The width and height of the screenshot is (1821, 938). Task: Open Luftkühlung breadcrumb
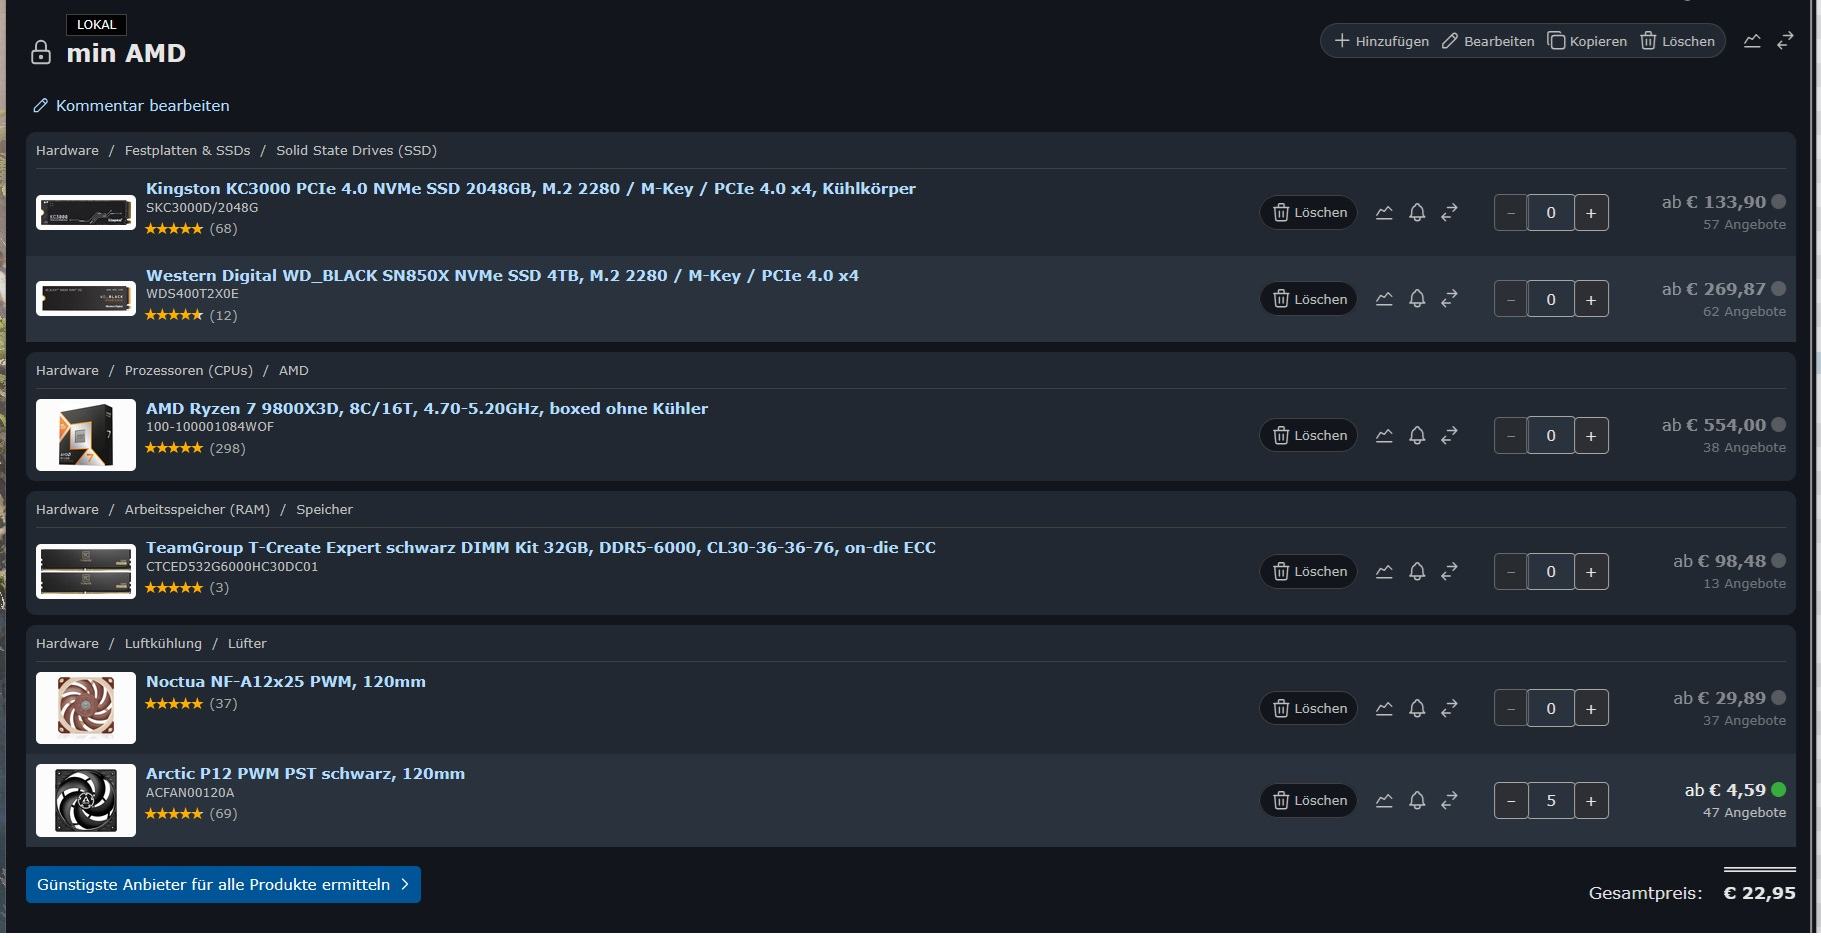pos(163,643)
